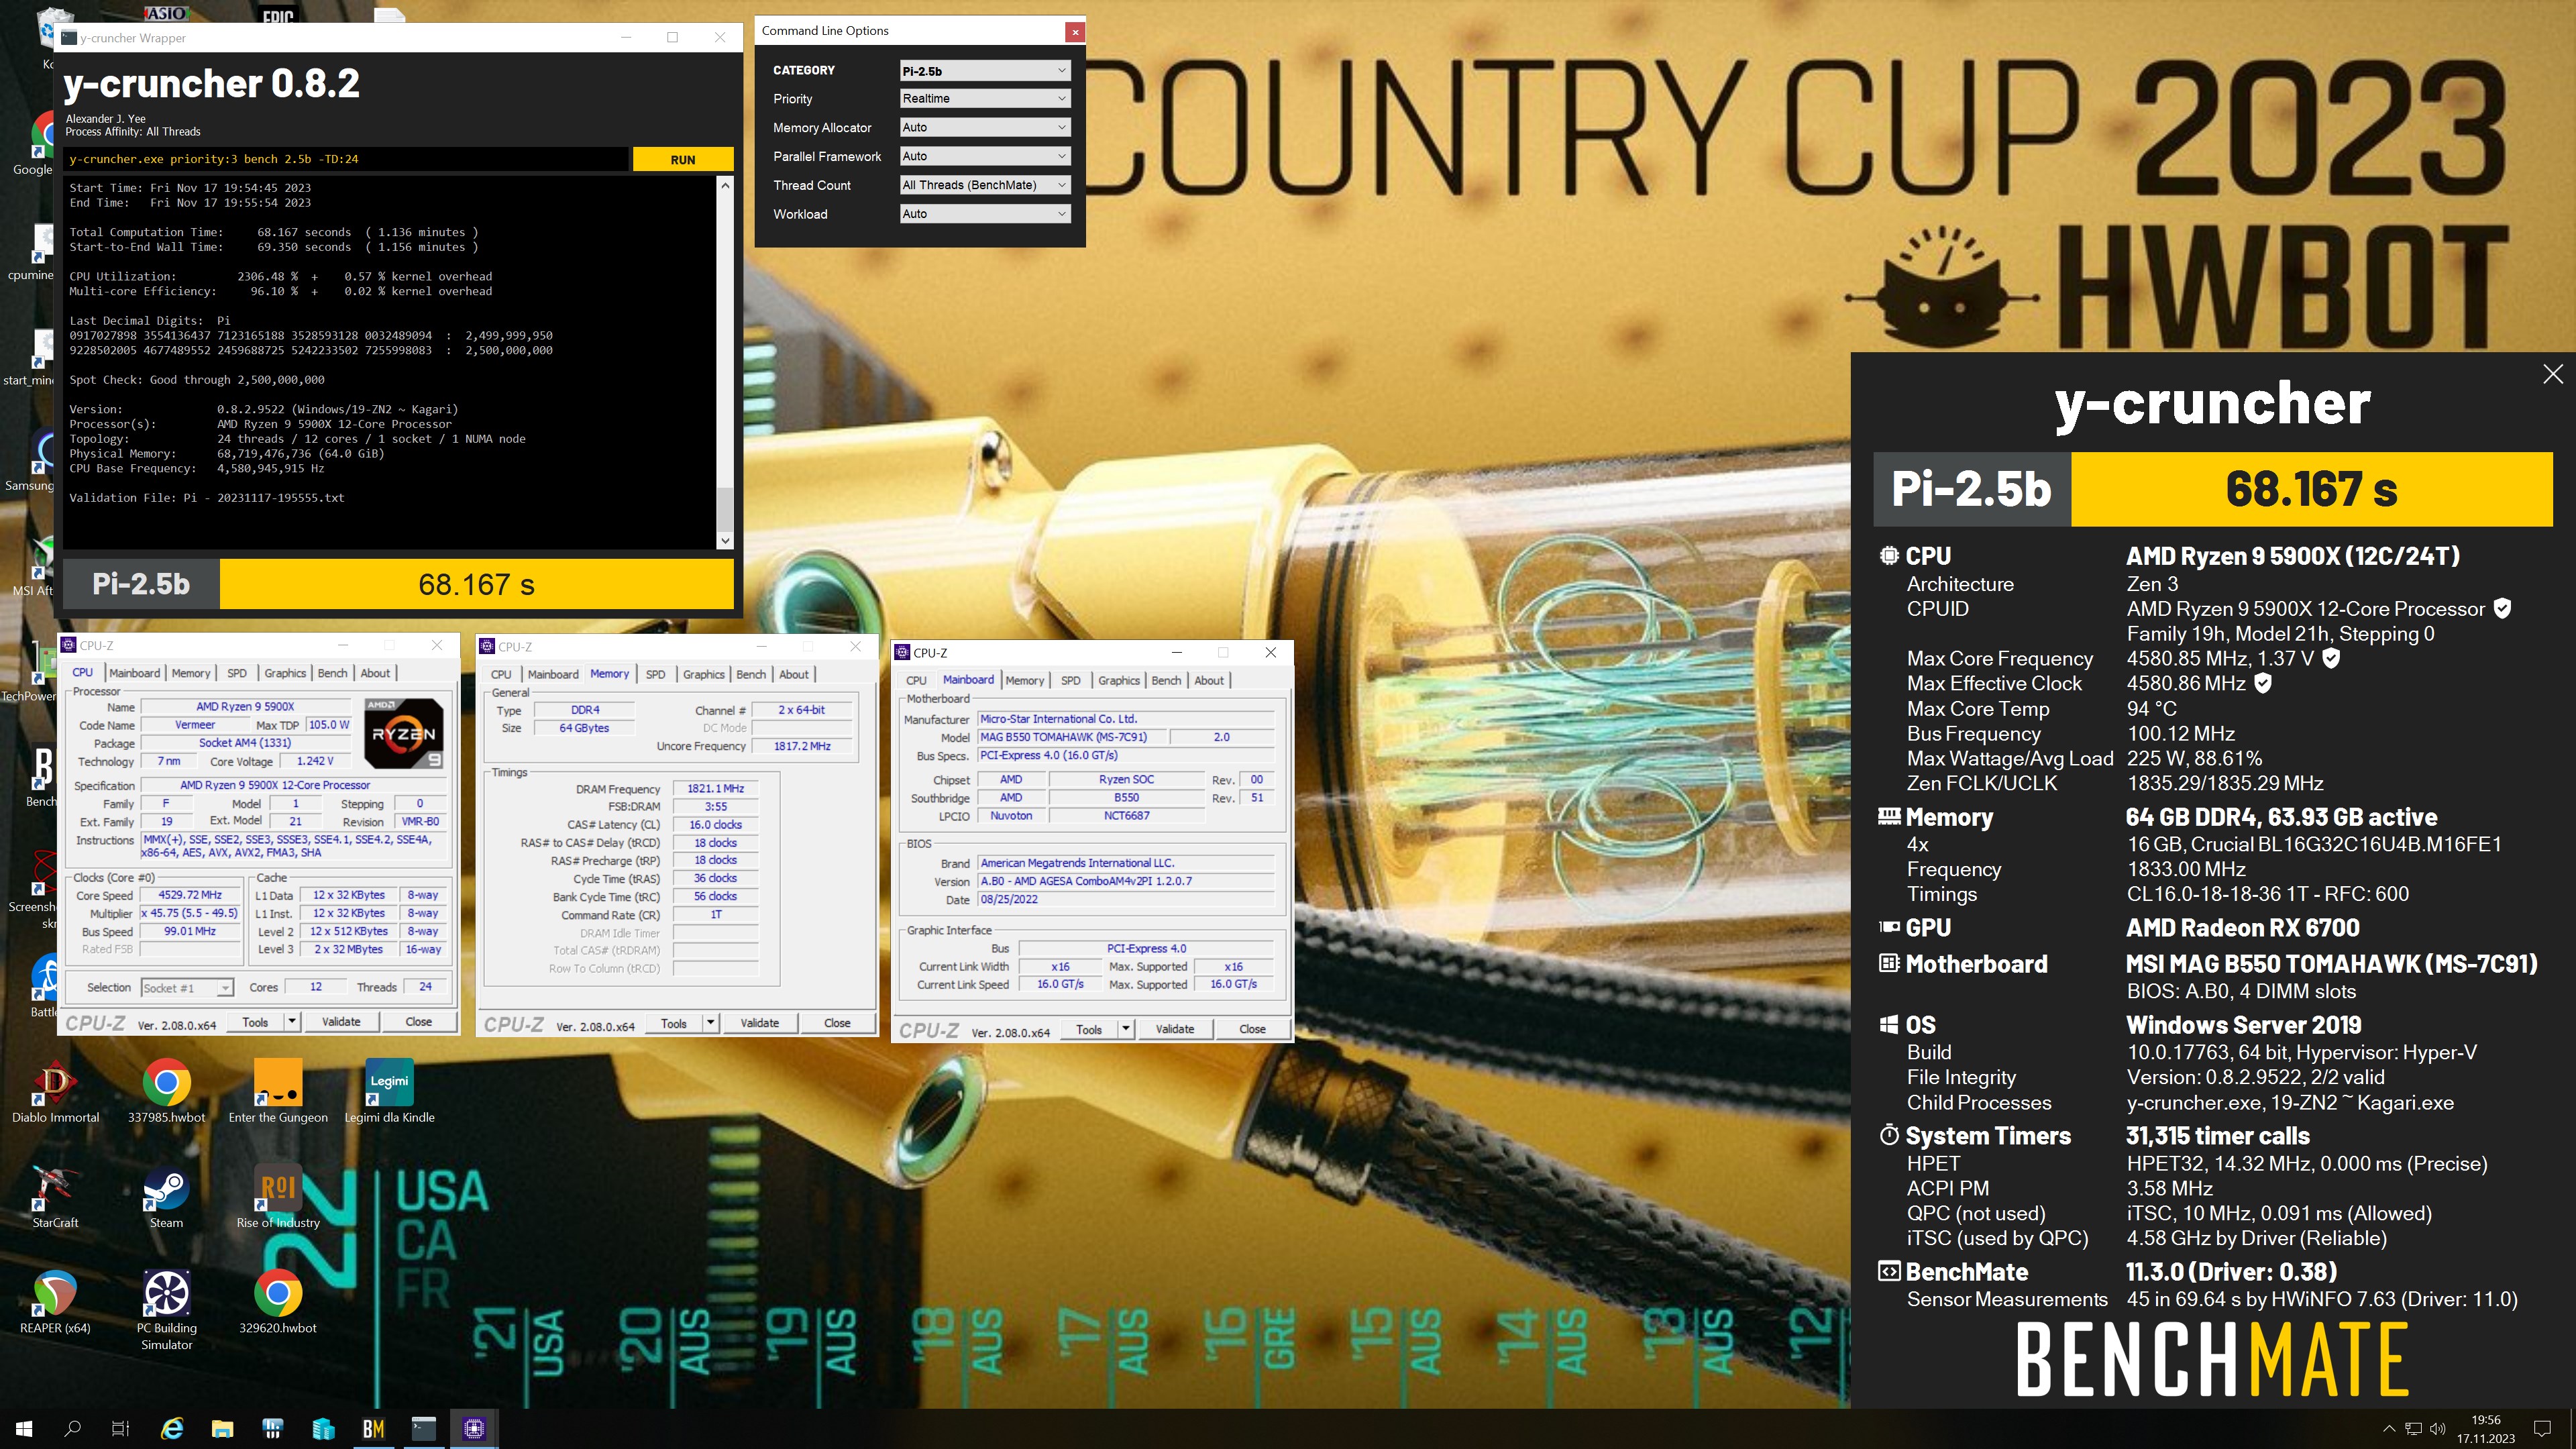Open the Priority Realtime dropdown

(986, 98)
